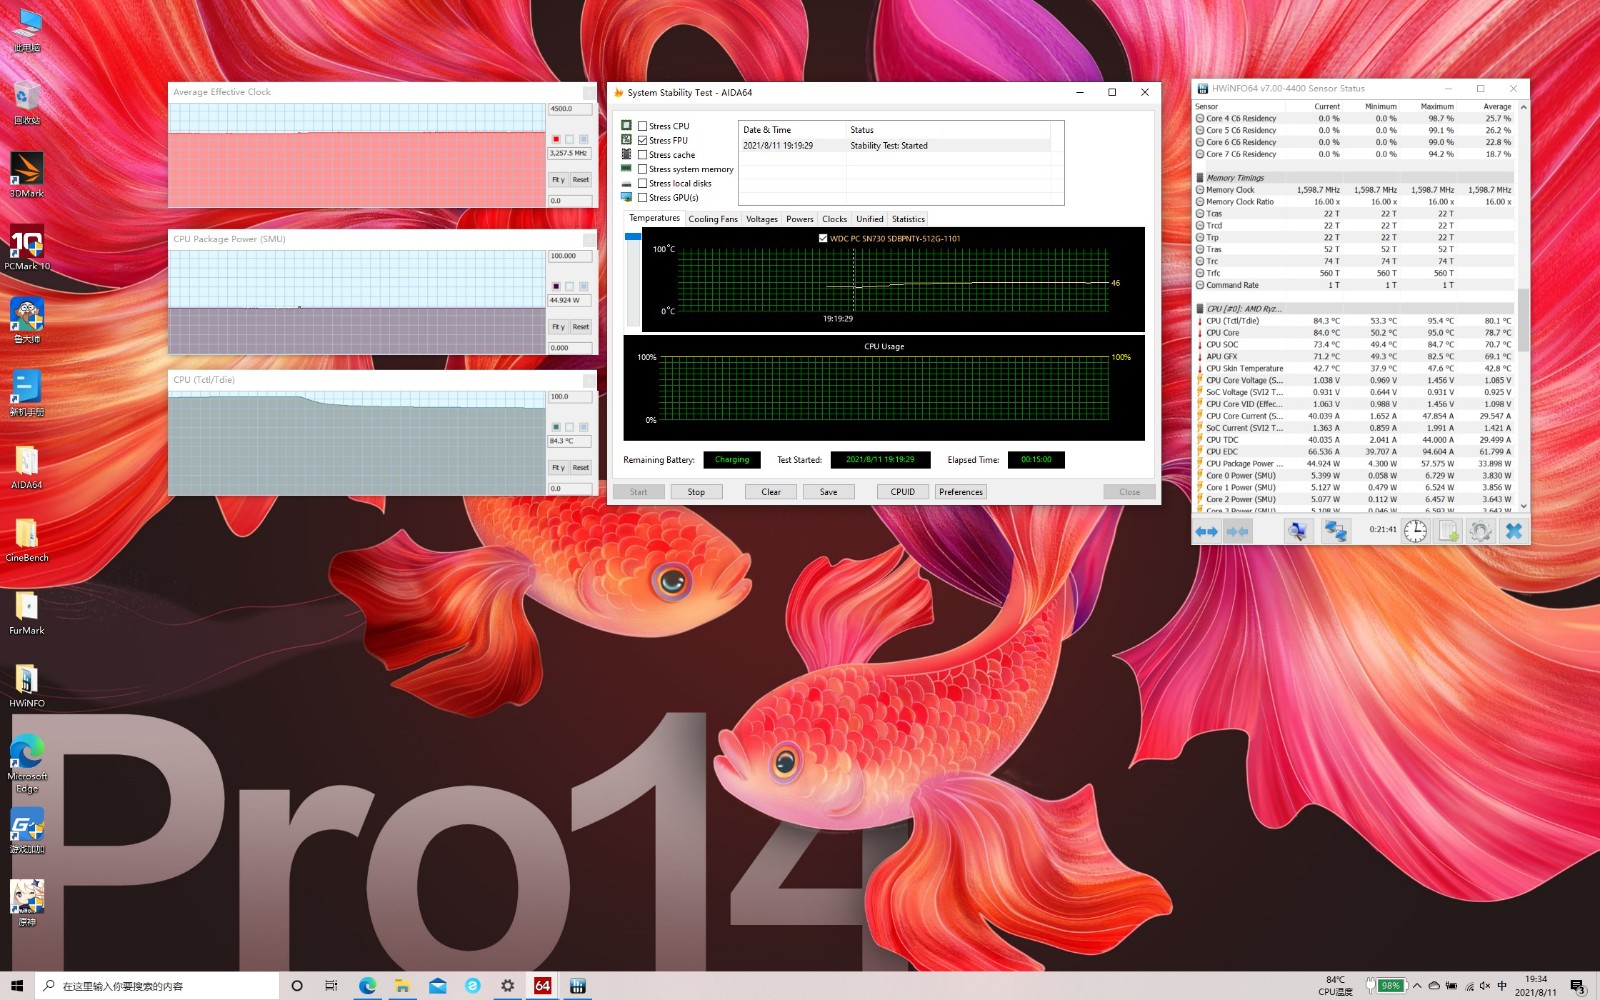Open Settings gear in the taskbar
This screenshot has width=1600, height=1000.
pyautogui.click(x=507, y=986)
